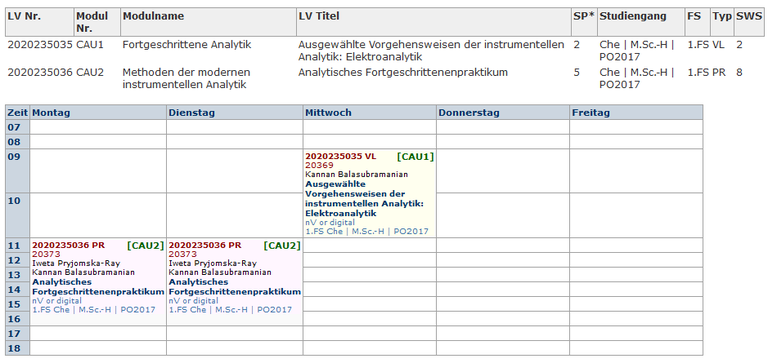The width and height of the screenshot is (768, 363).
Task: Click number 20369 in the Mittwoch lecture
Action: pyautogui.click(x=319, y=166)
